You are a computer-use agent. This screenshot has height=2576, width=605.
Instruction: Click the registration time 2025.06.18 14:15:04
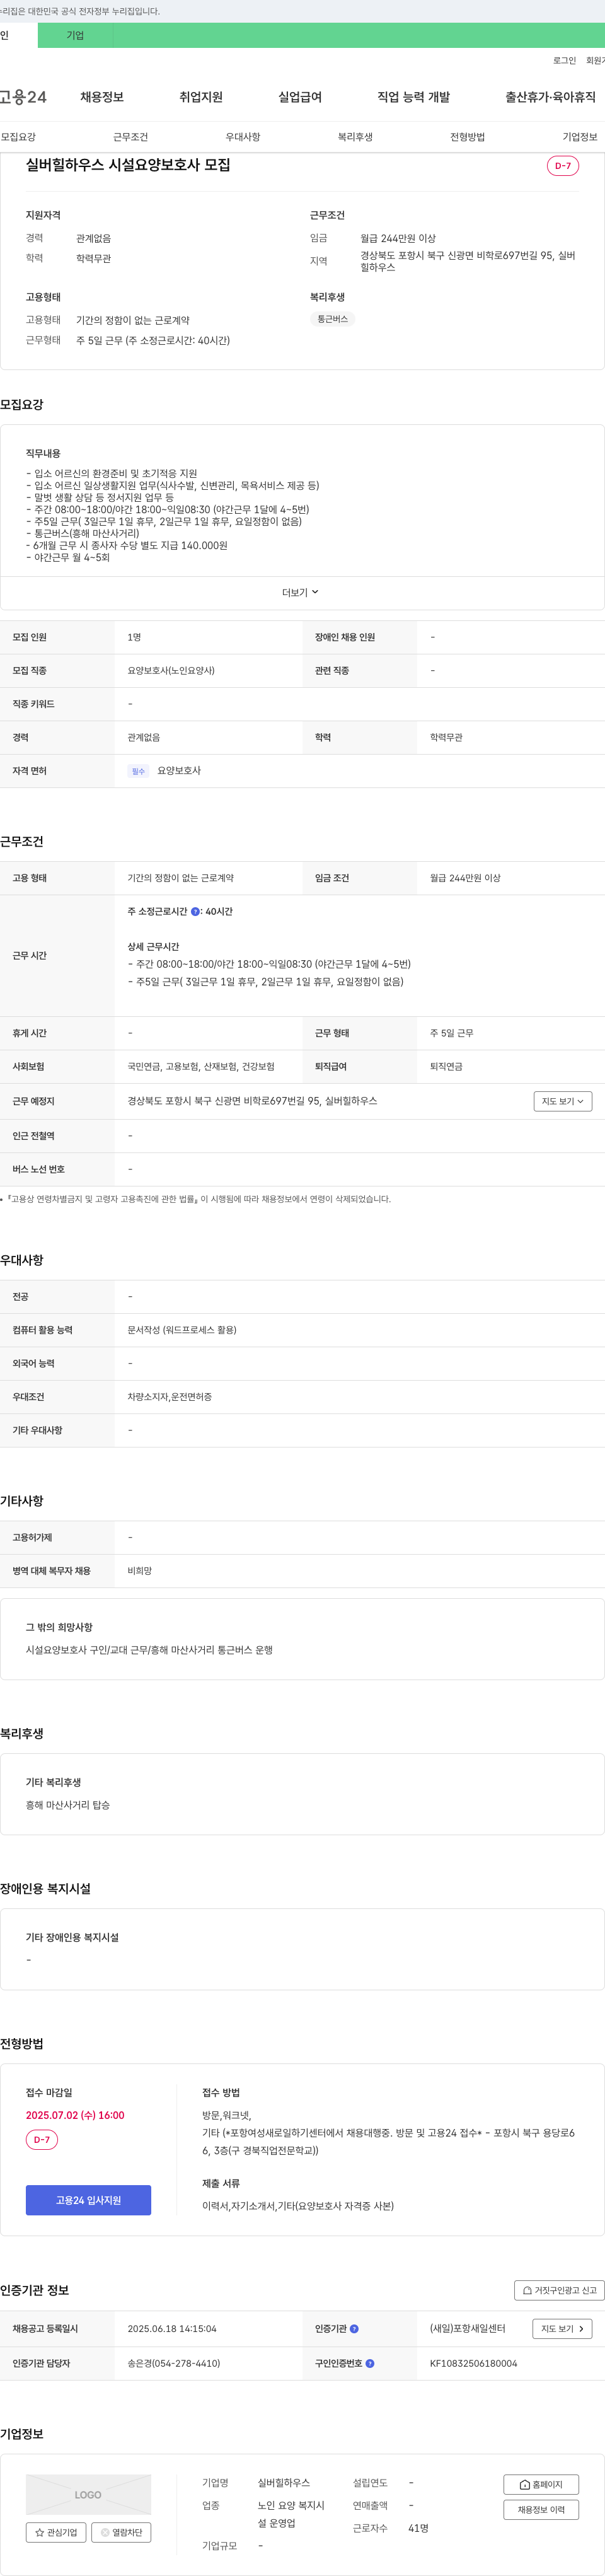click(172, 2329)
